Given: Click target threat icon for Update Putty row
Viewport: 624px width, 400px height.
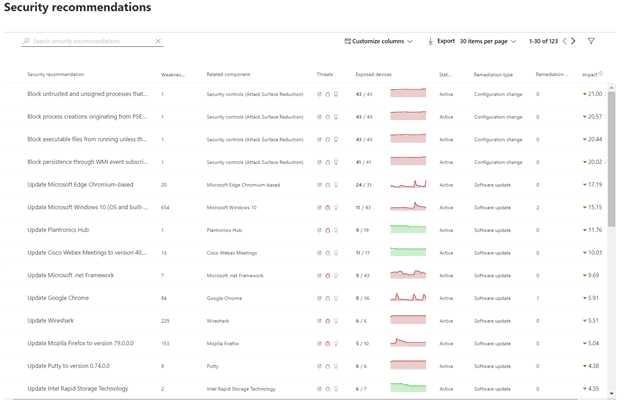Looking at the screenshot, I should (319, 366).
